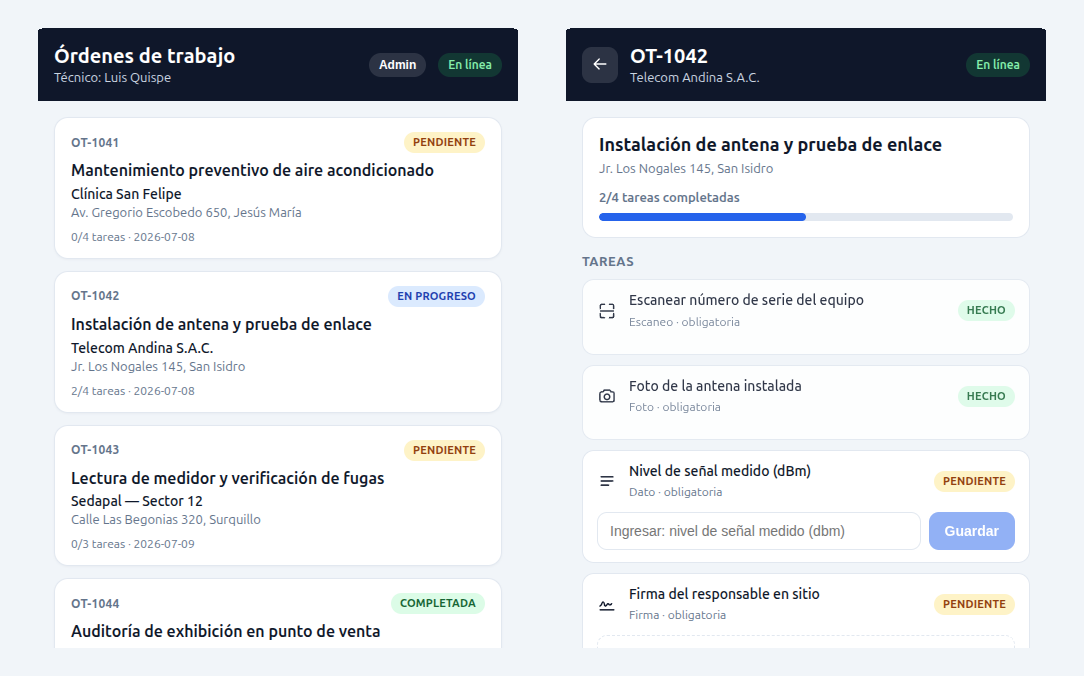Click Dato · obligatoria subtitle
Image resolution: width=1084 pixels, height=676 pixels.
point(675,492)
